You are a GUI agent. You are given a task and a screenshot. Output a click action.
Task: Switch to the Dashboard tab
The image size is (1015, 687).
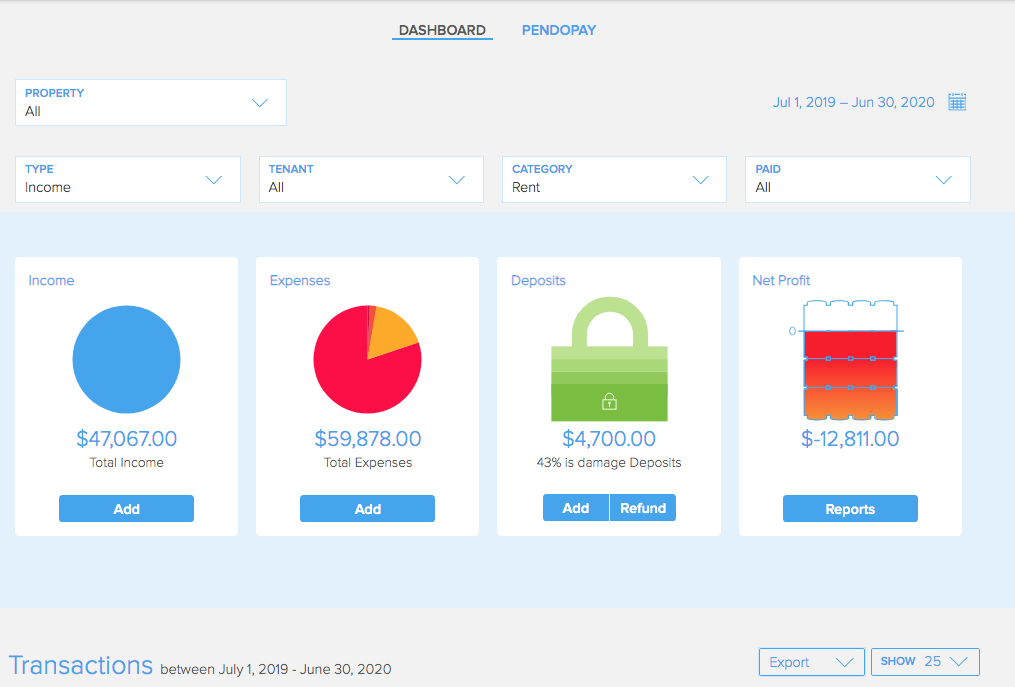pyautogui.click(x=442, y=30)
